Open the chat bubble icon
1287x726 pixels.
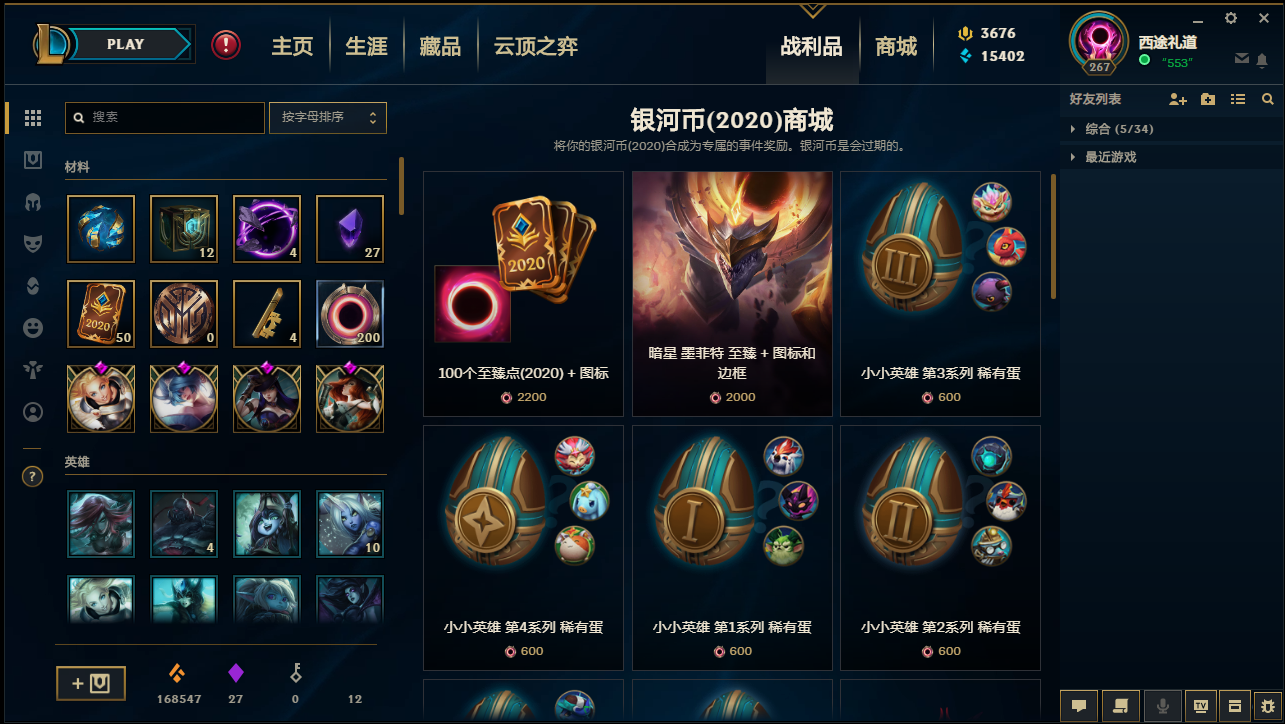pyautogui.click(x=1079, y=706)
